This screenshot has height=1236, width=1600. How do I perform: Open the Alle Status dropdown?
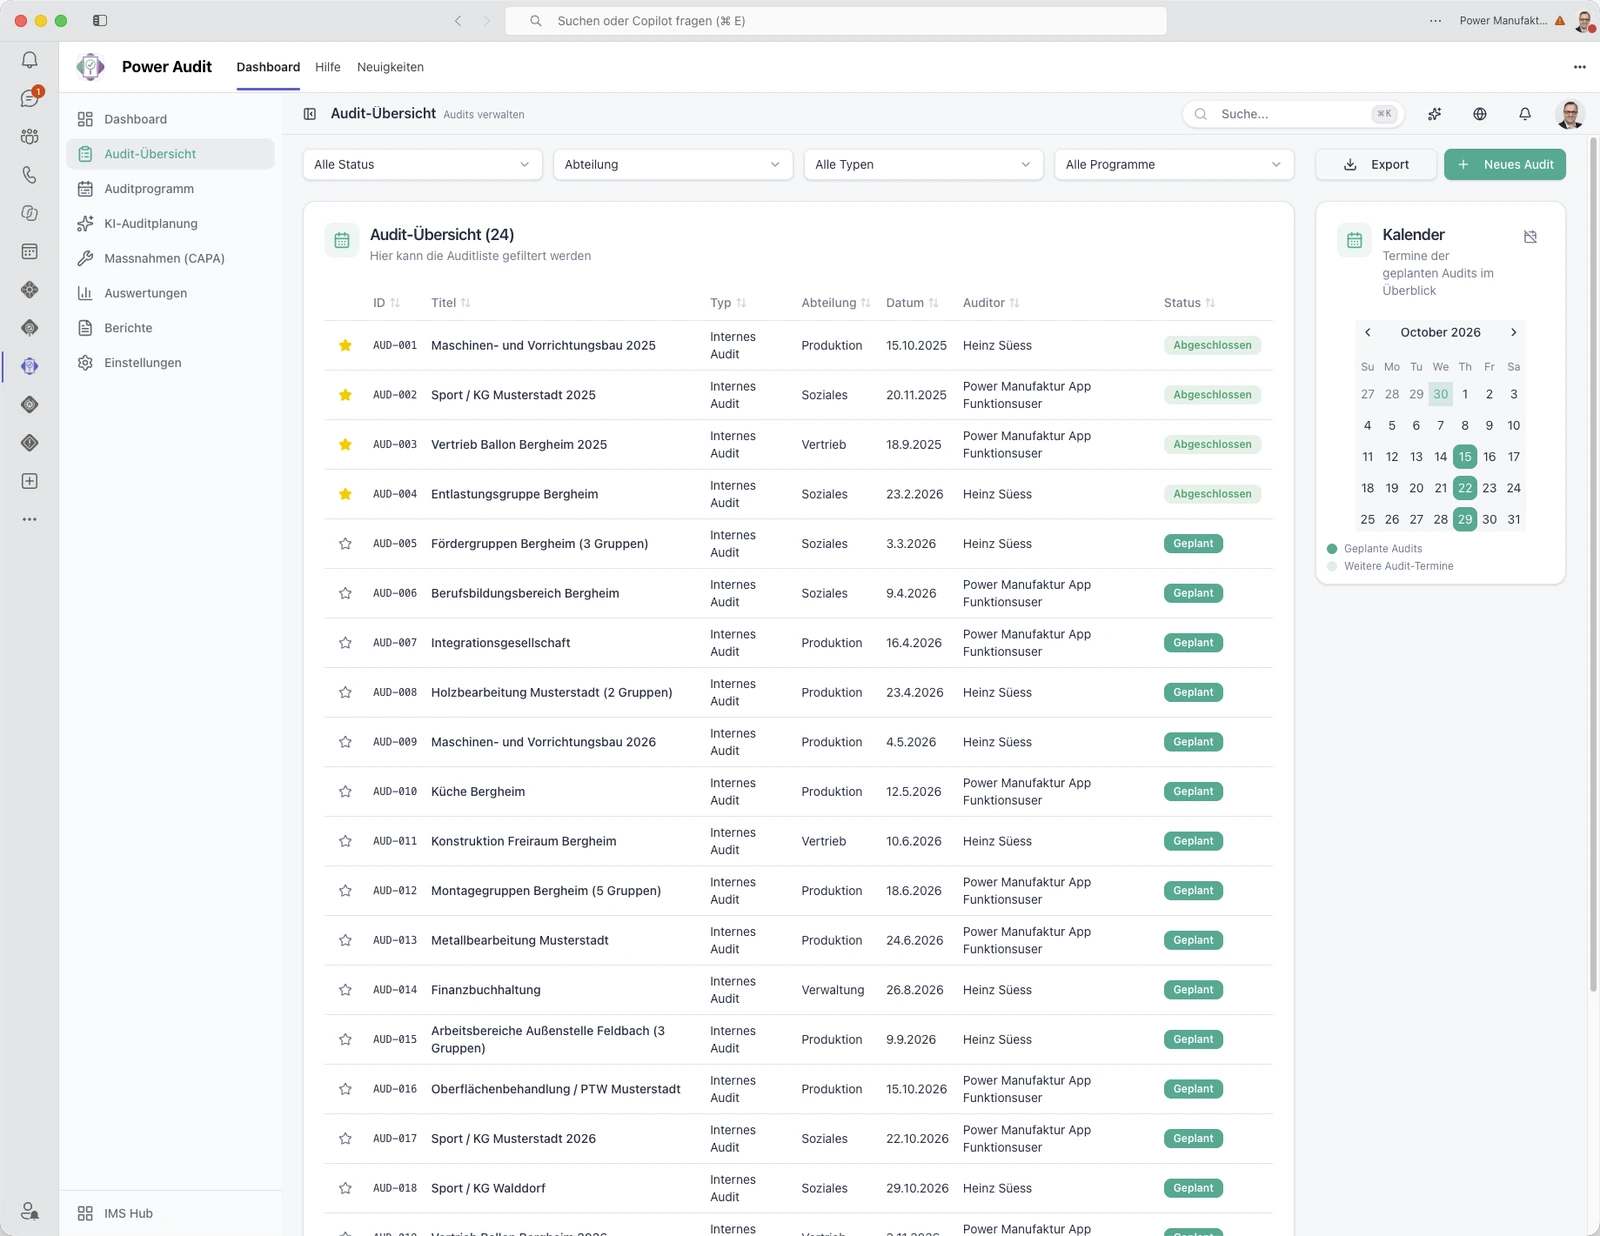pos(422,164)
